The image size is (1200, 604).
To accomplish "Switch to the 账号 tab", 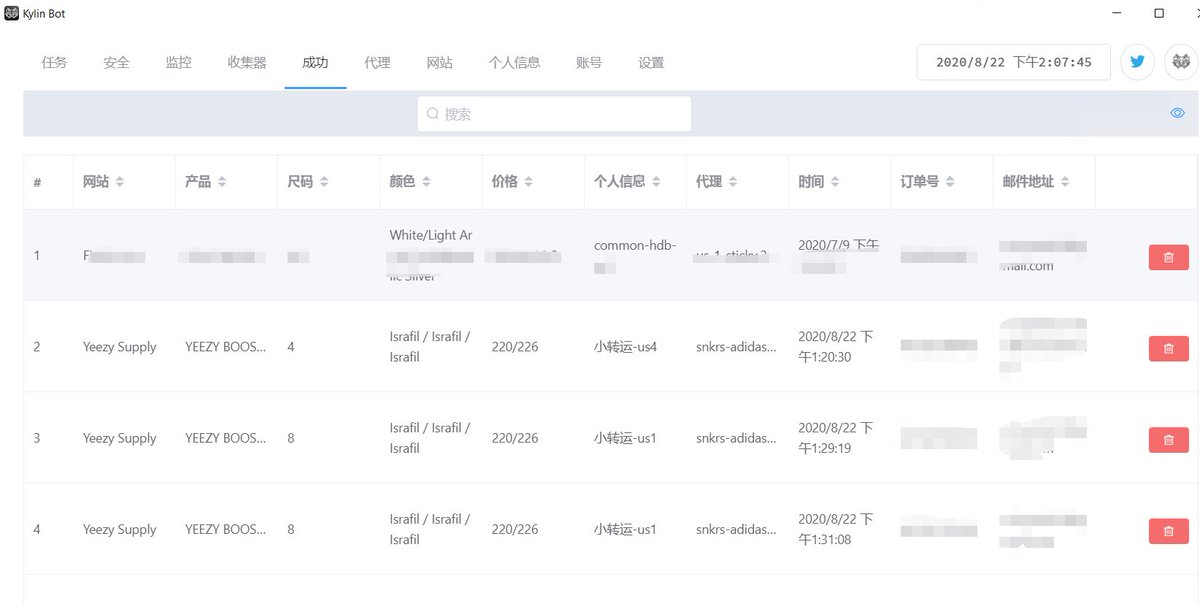I will [x=589, y=62].
